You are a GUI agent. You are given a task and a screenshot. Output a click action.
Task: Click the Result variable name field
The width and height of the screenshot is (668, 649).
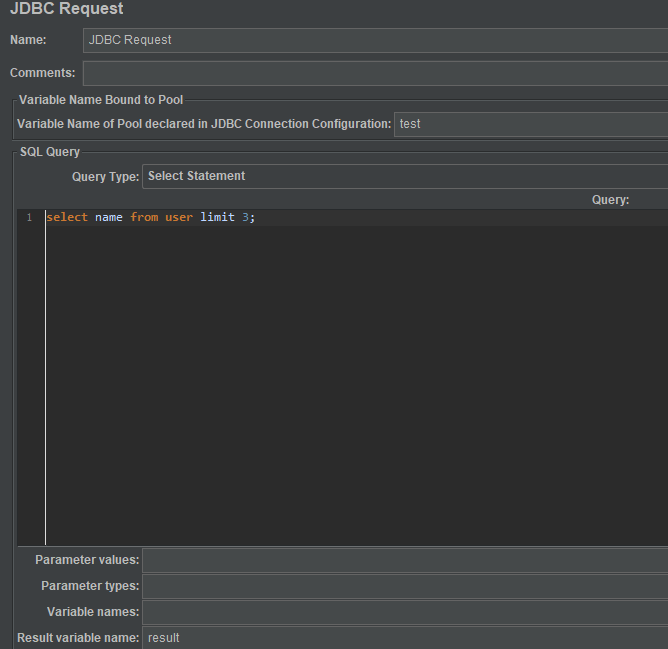[x=404, y=637]
